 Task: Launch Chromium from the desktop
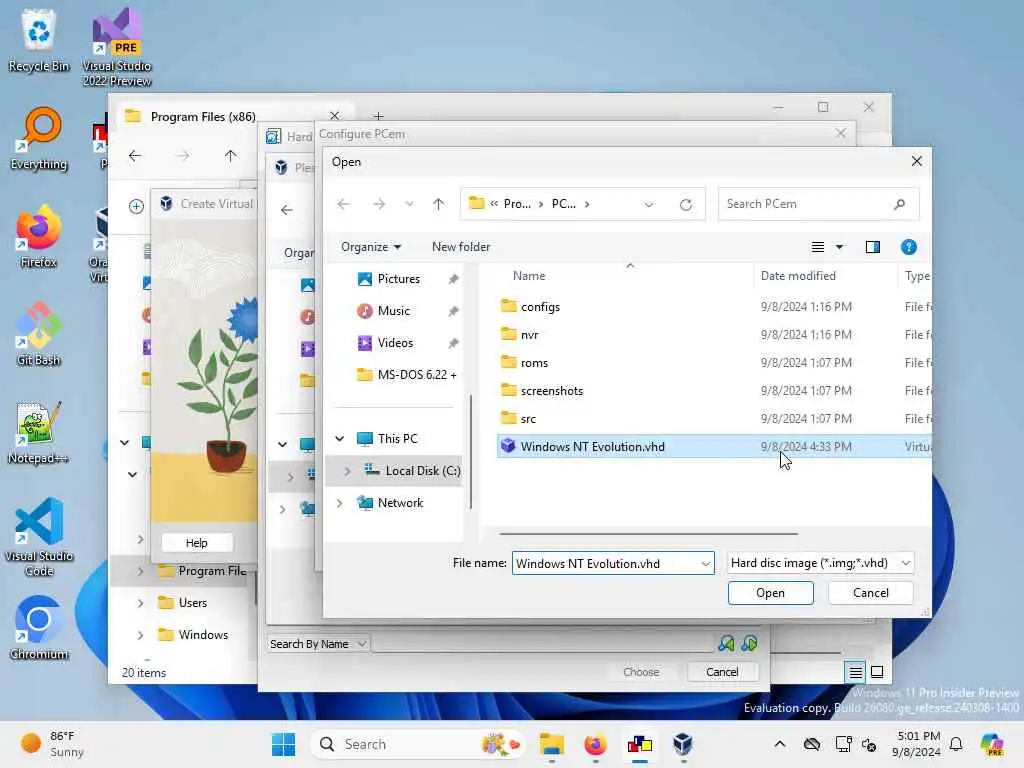click(x=39, y=628)
